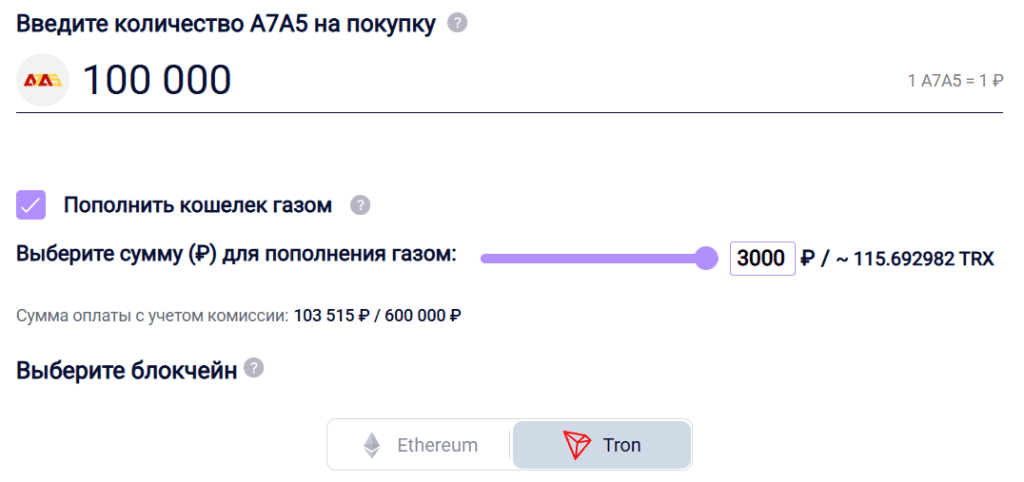
Task: Click the purple gas slider track
Action: (590, 258)
